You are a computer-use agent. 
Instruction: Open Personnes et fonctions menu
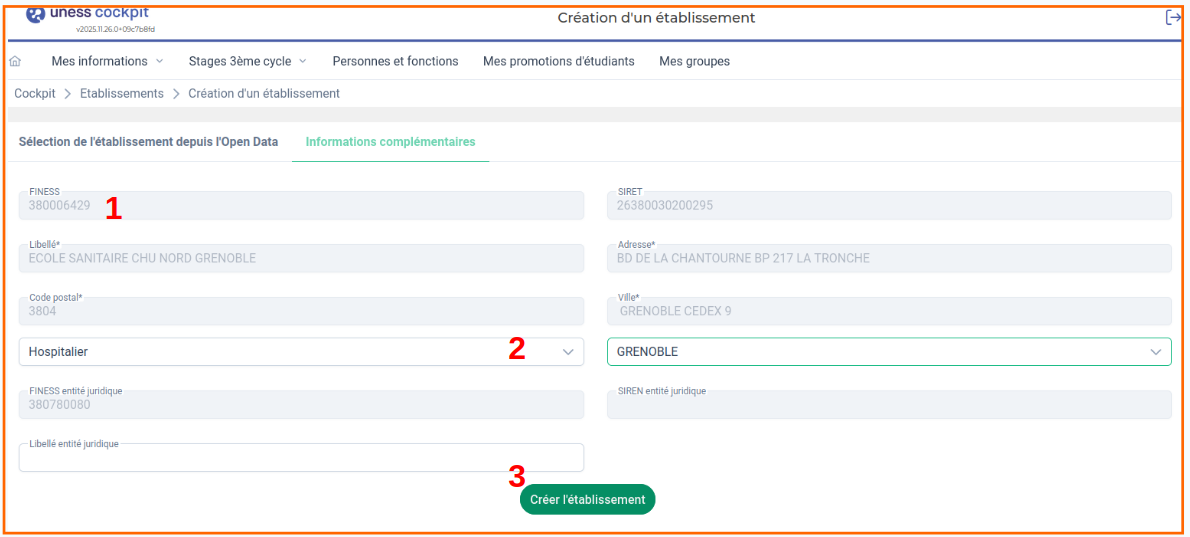tap(395, 62)
